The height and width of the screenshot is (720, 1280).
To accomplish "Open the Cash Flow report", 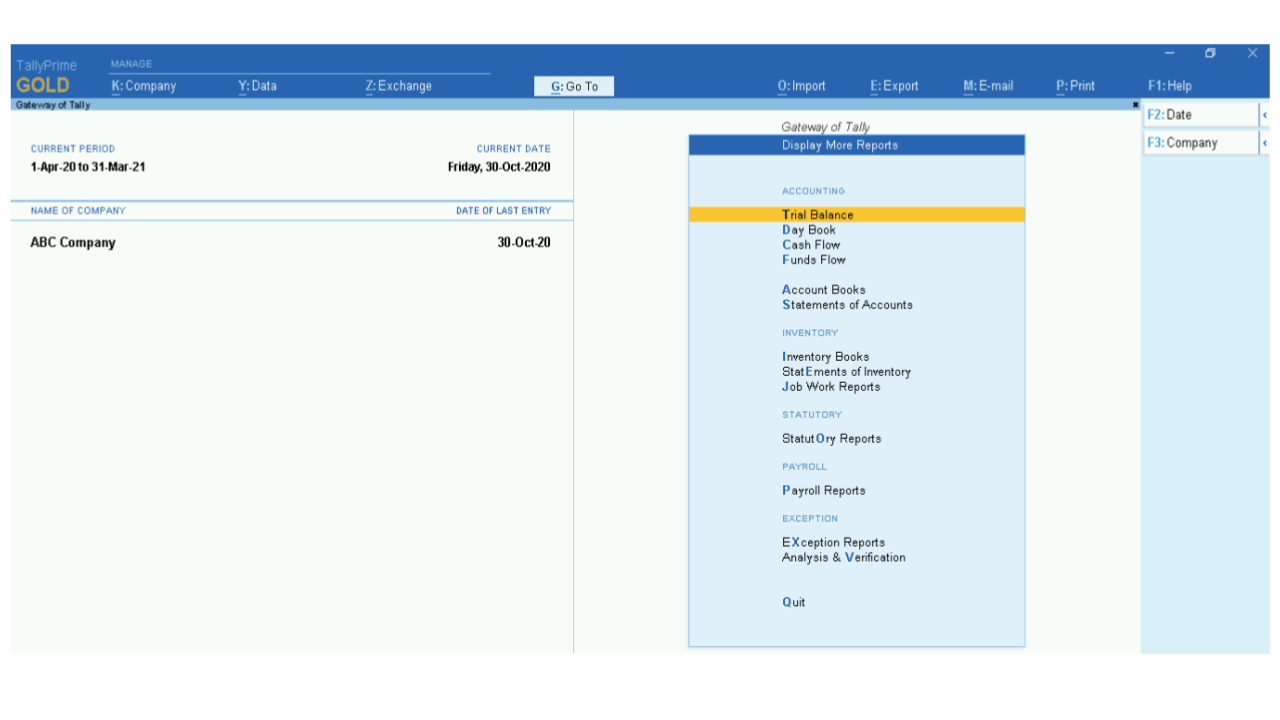I will 811,245.
